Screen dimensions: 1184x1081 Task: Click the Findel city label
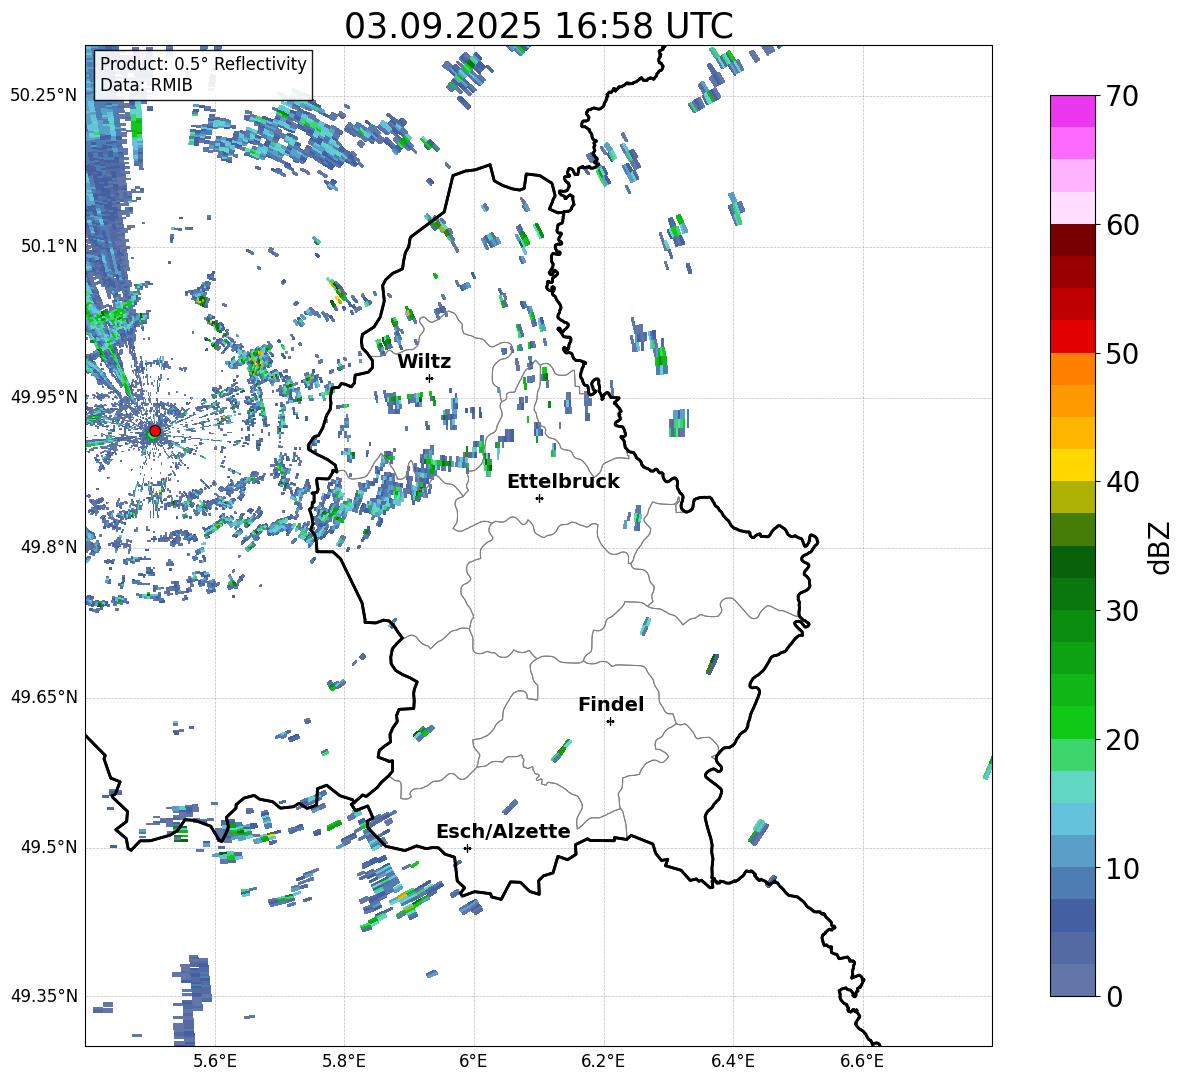point(611,704)
